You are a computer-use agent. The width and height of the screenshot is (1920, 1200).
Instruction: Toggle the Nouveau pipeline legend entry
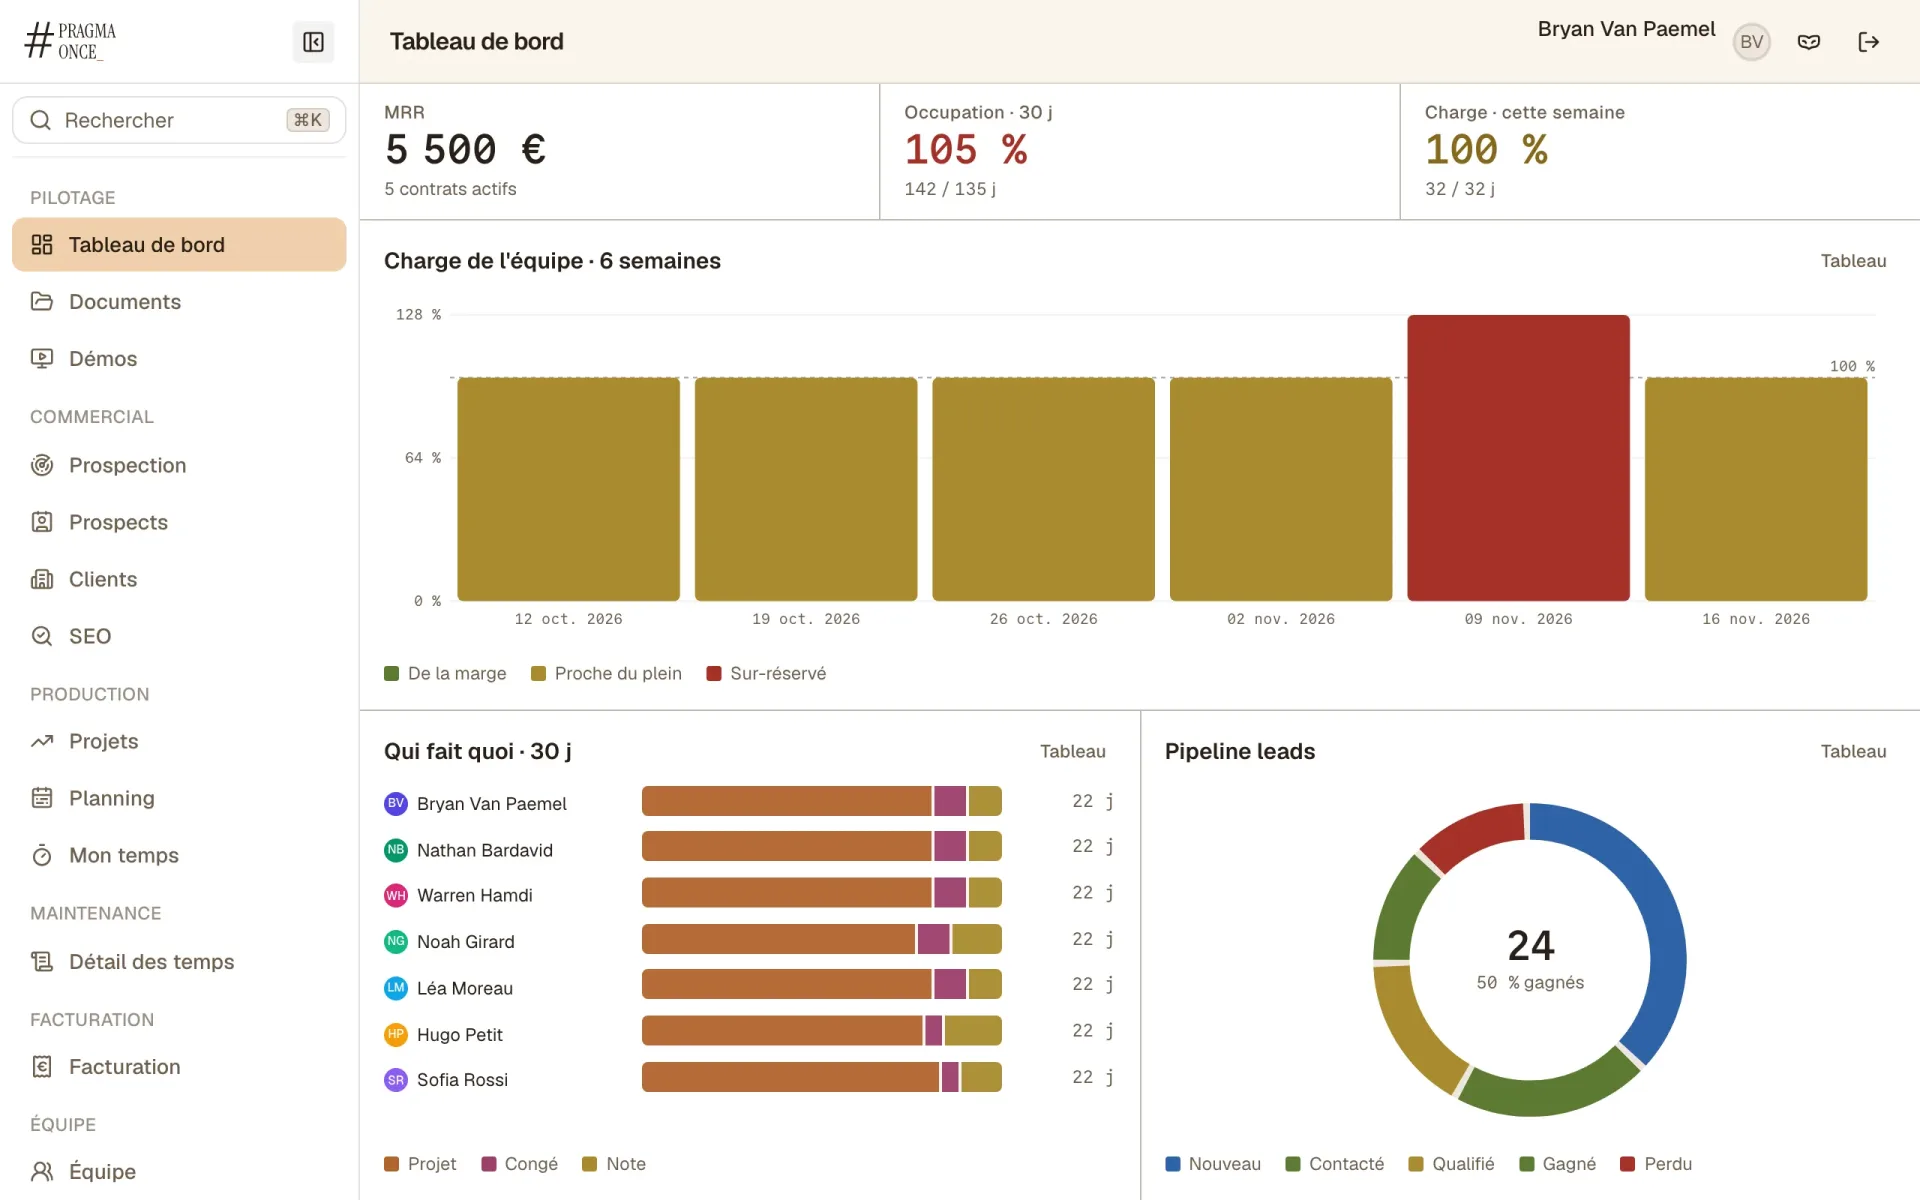(x=1213, y=1164)
